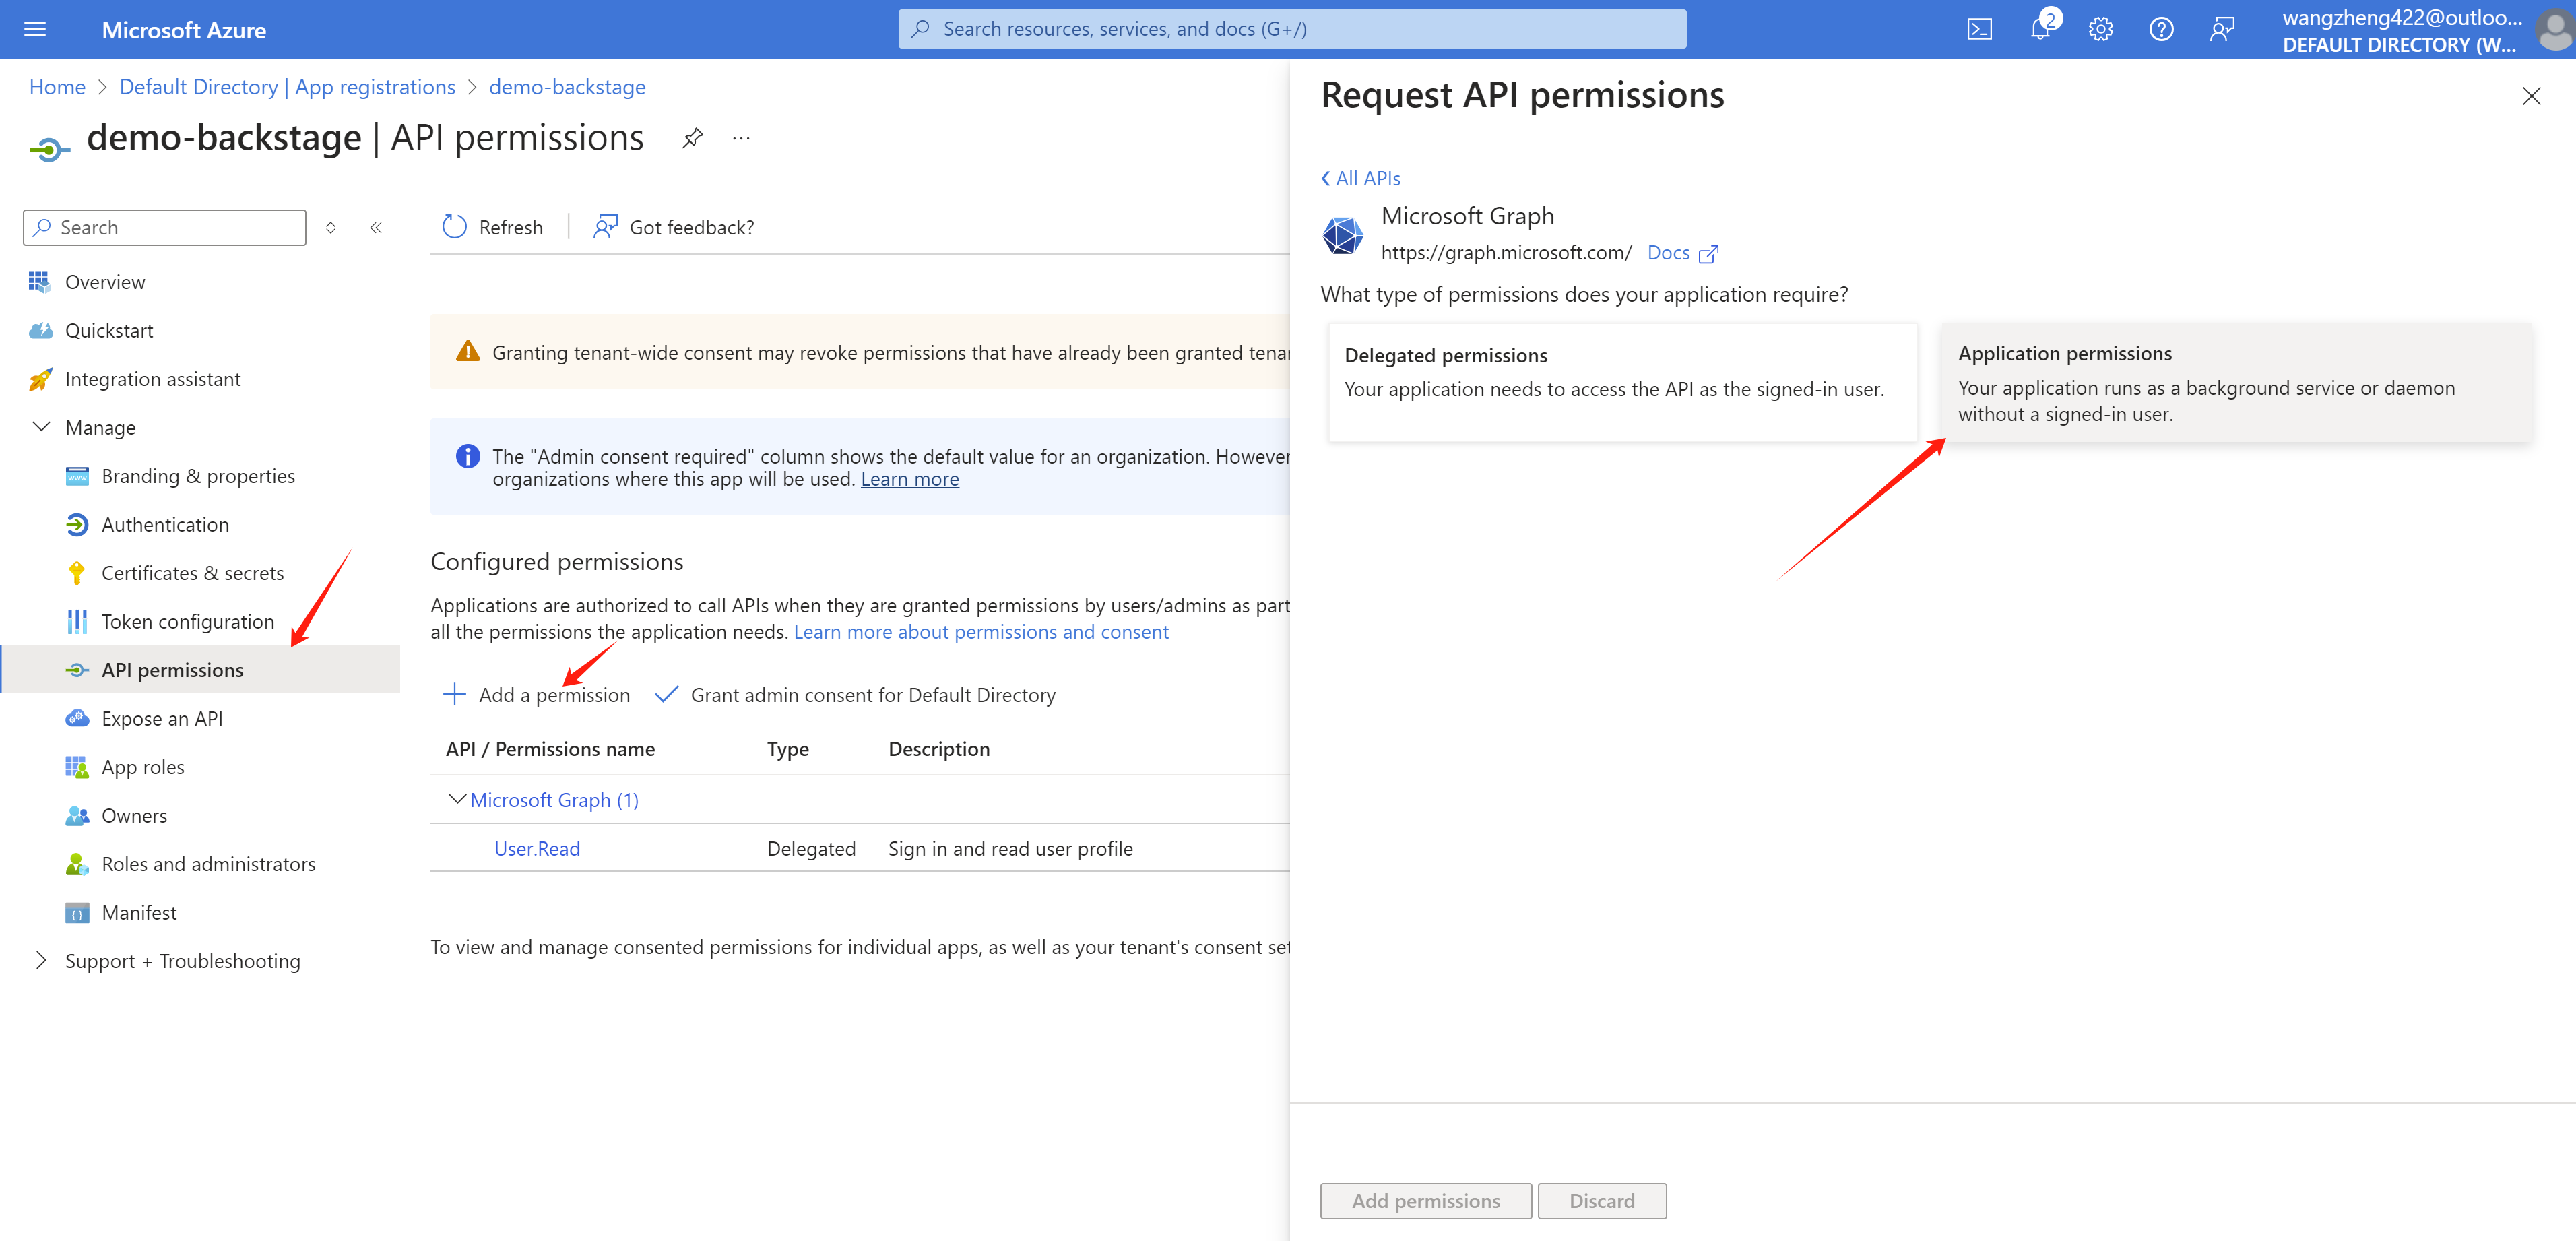Click the top bar feedback icon
This screenshot has height=1241, width=2576.
point(2221,29)
